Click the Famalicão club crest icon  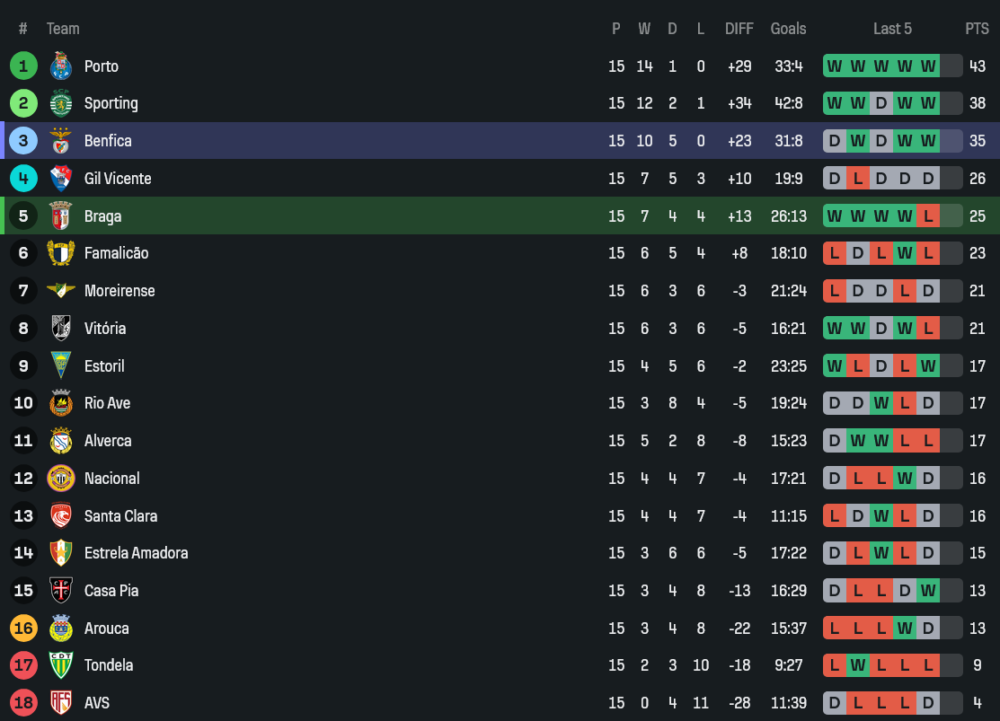(61, 253)
